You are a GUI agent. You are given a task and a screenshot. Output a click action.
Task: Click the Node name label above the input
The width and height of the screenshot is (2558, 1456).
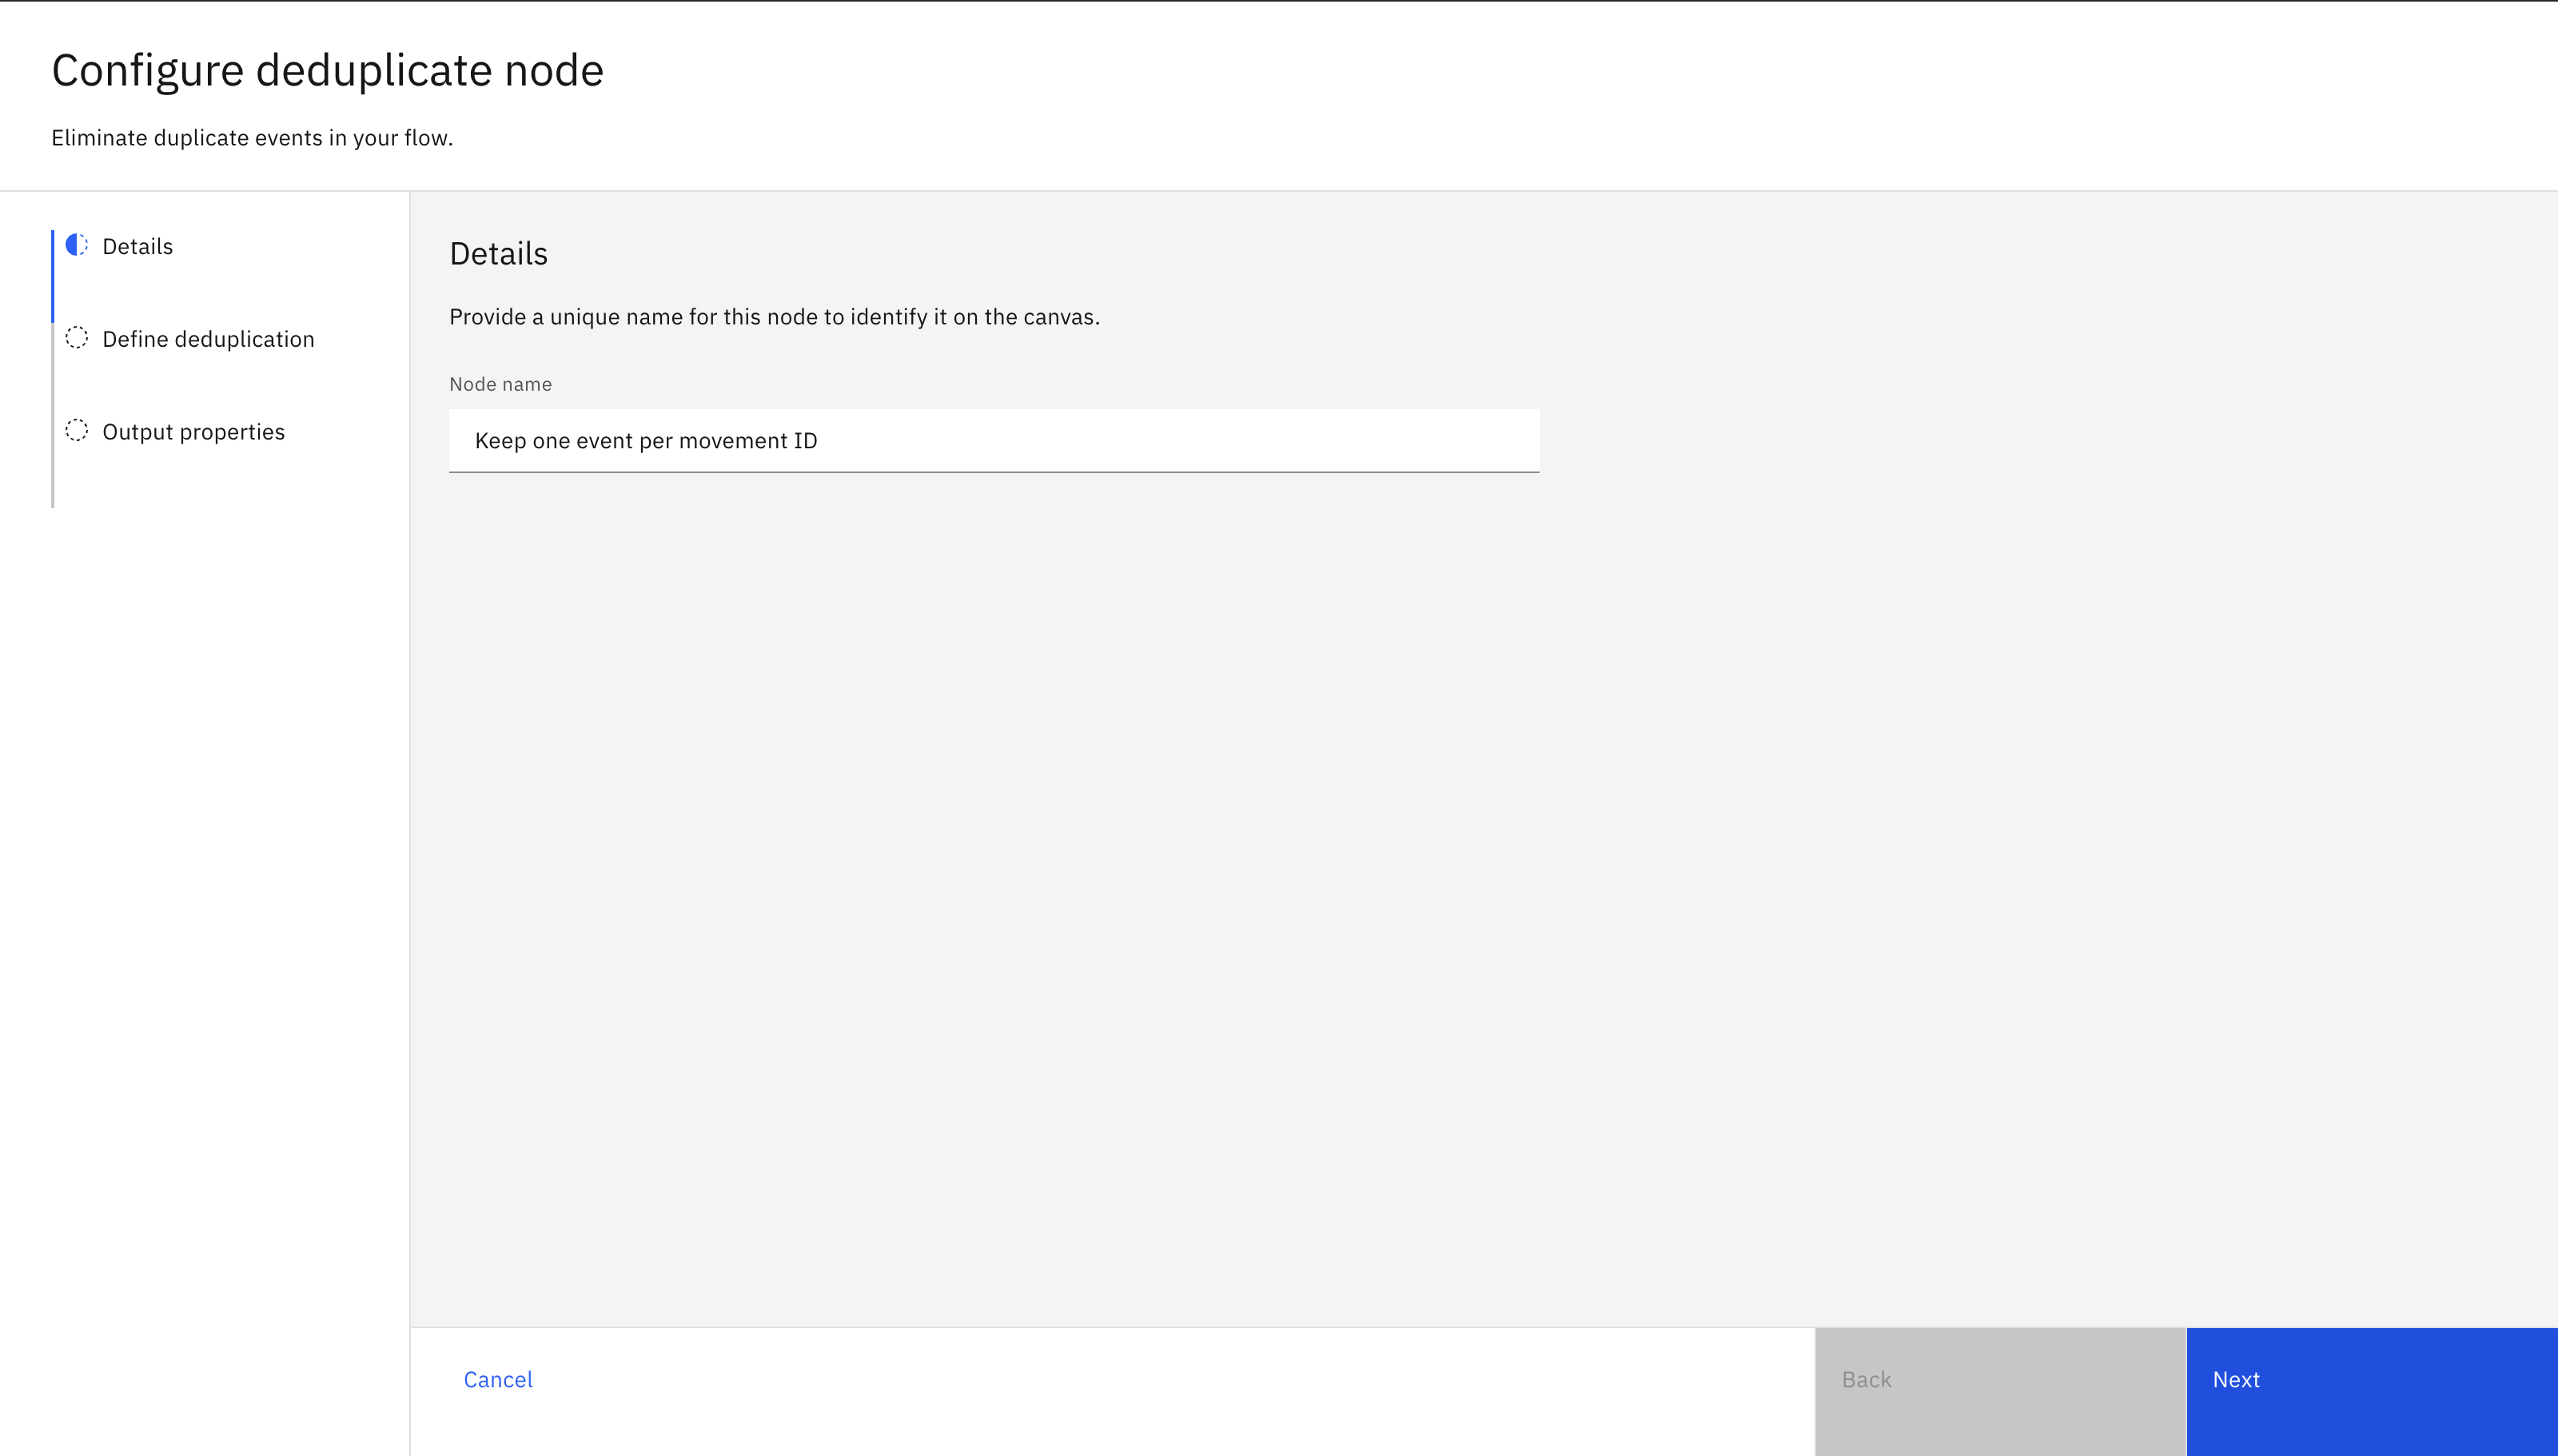(x=500, y=383)
